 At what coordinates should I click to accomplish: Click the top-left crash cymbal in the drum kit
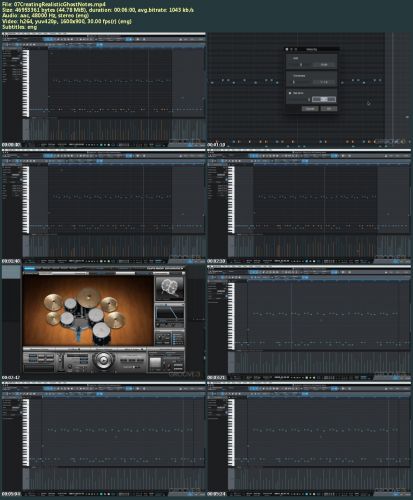coord(54,302)
